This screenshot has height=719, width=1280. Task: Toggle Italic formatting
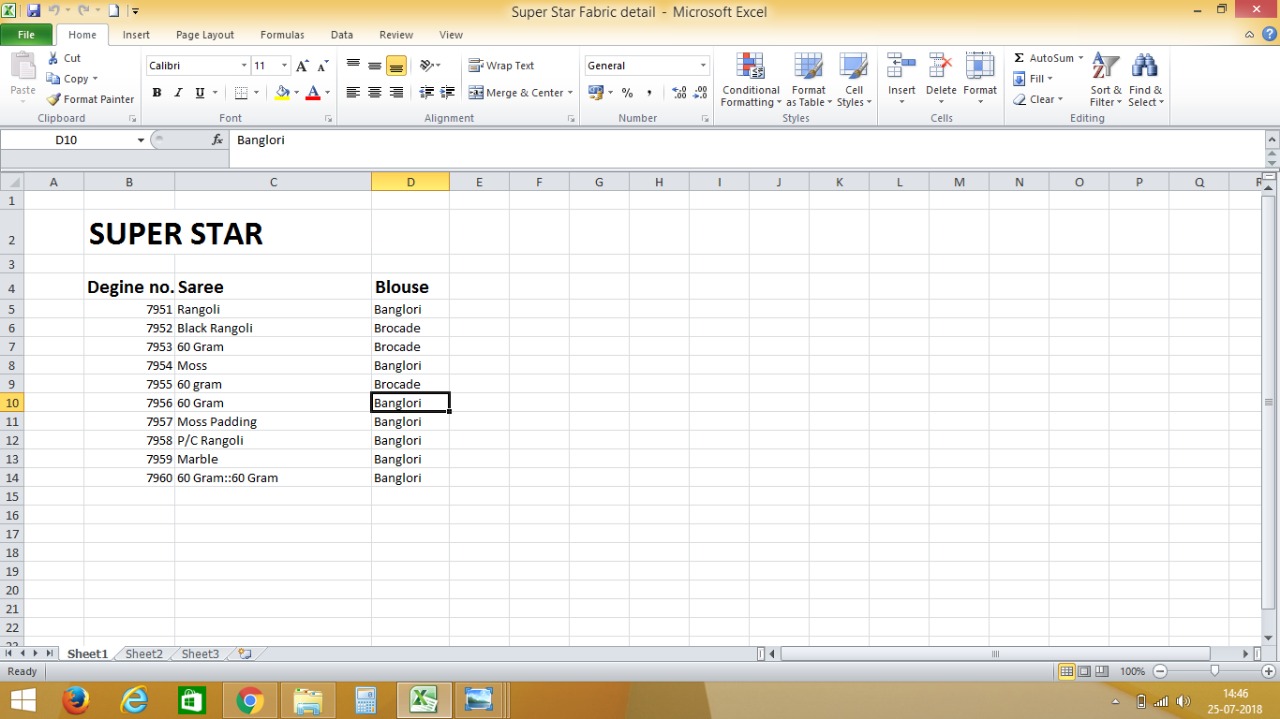[x=178, y=93]
